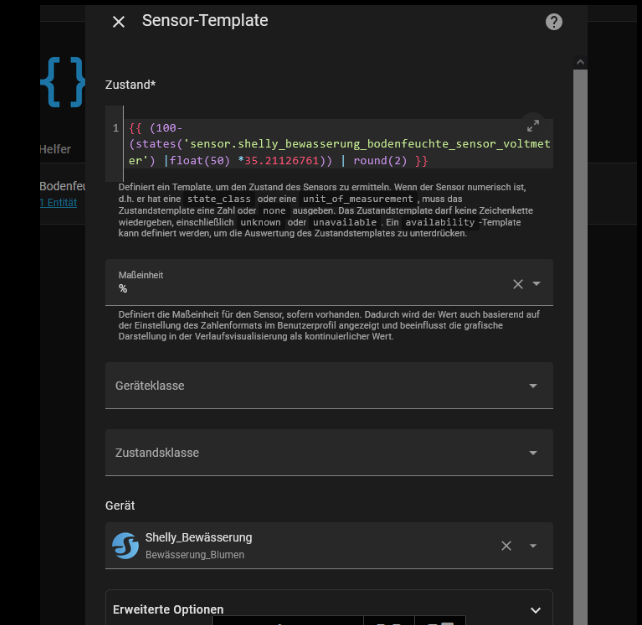Clear the selected Shelly_Bewässerung device
642x625 pixels.
tap(506, 545)
